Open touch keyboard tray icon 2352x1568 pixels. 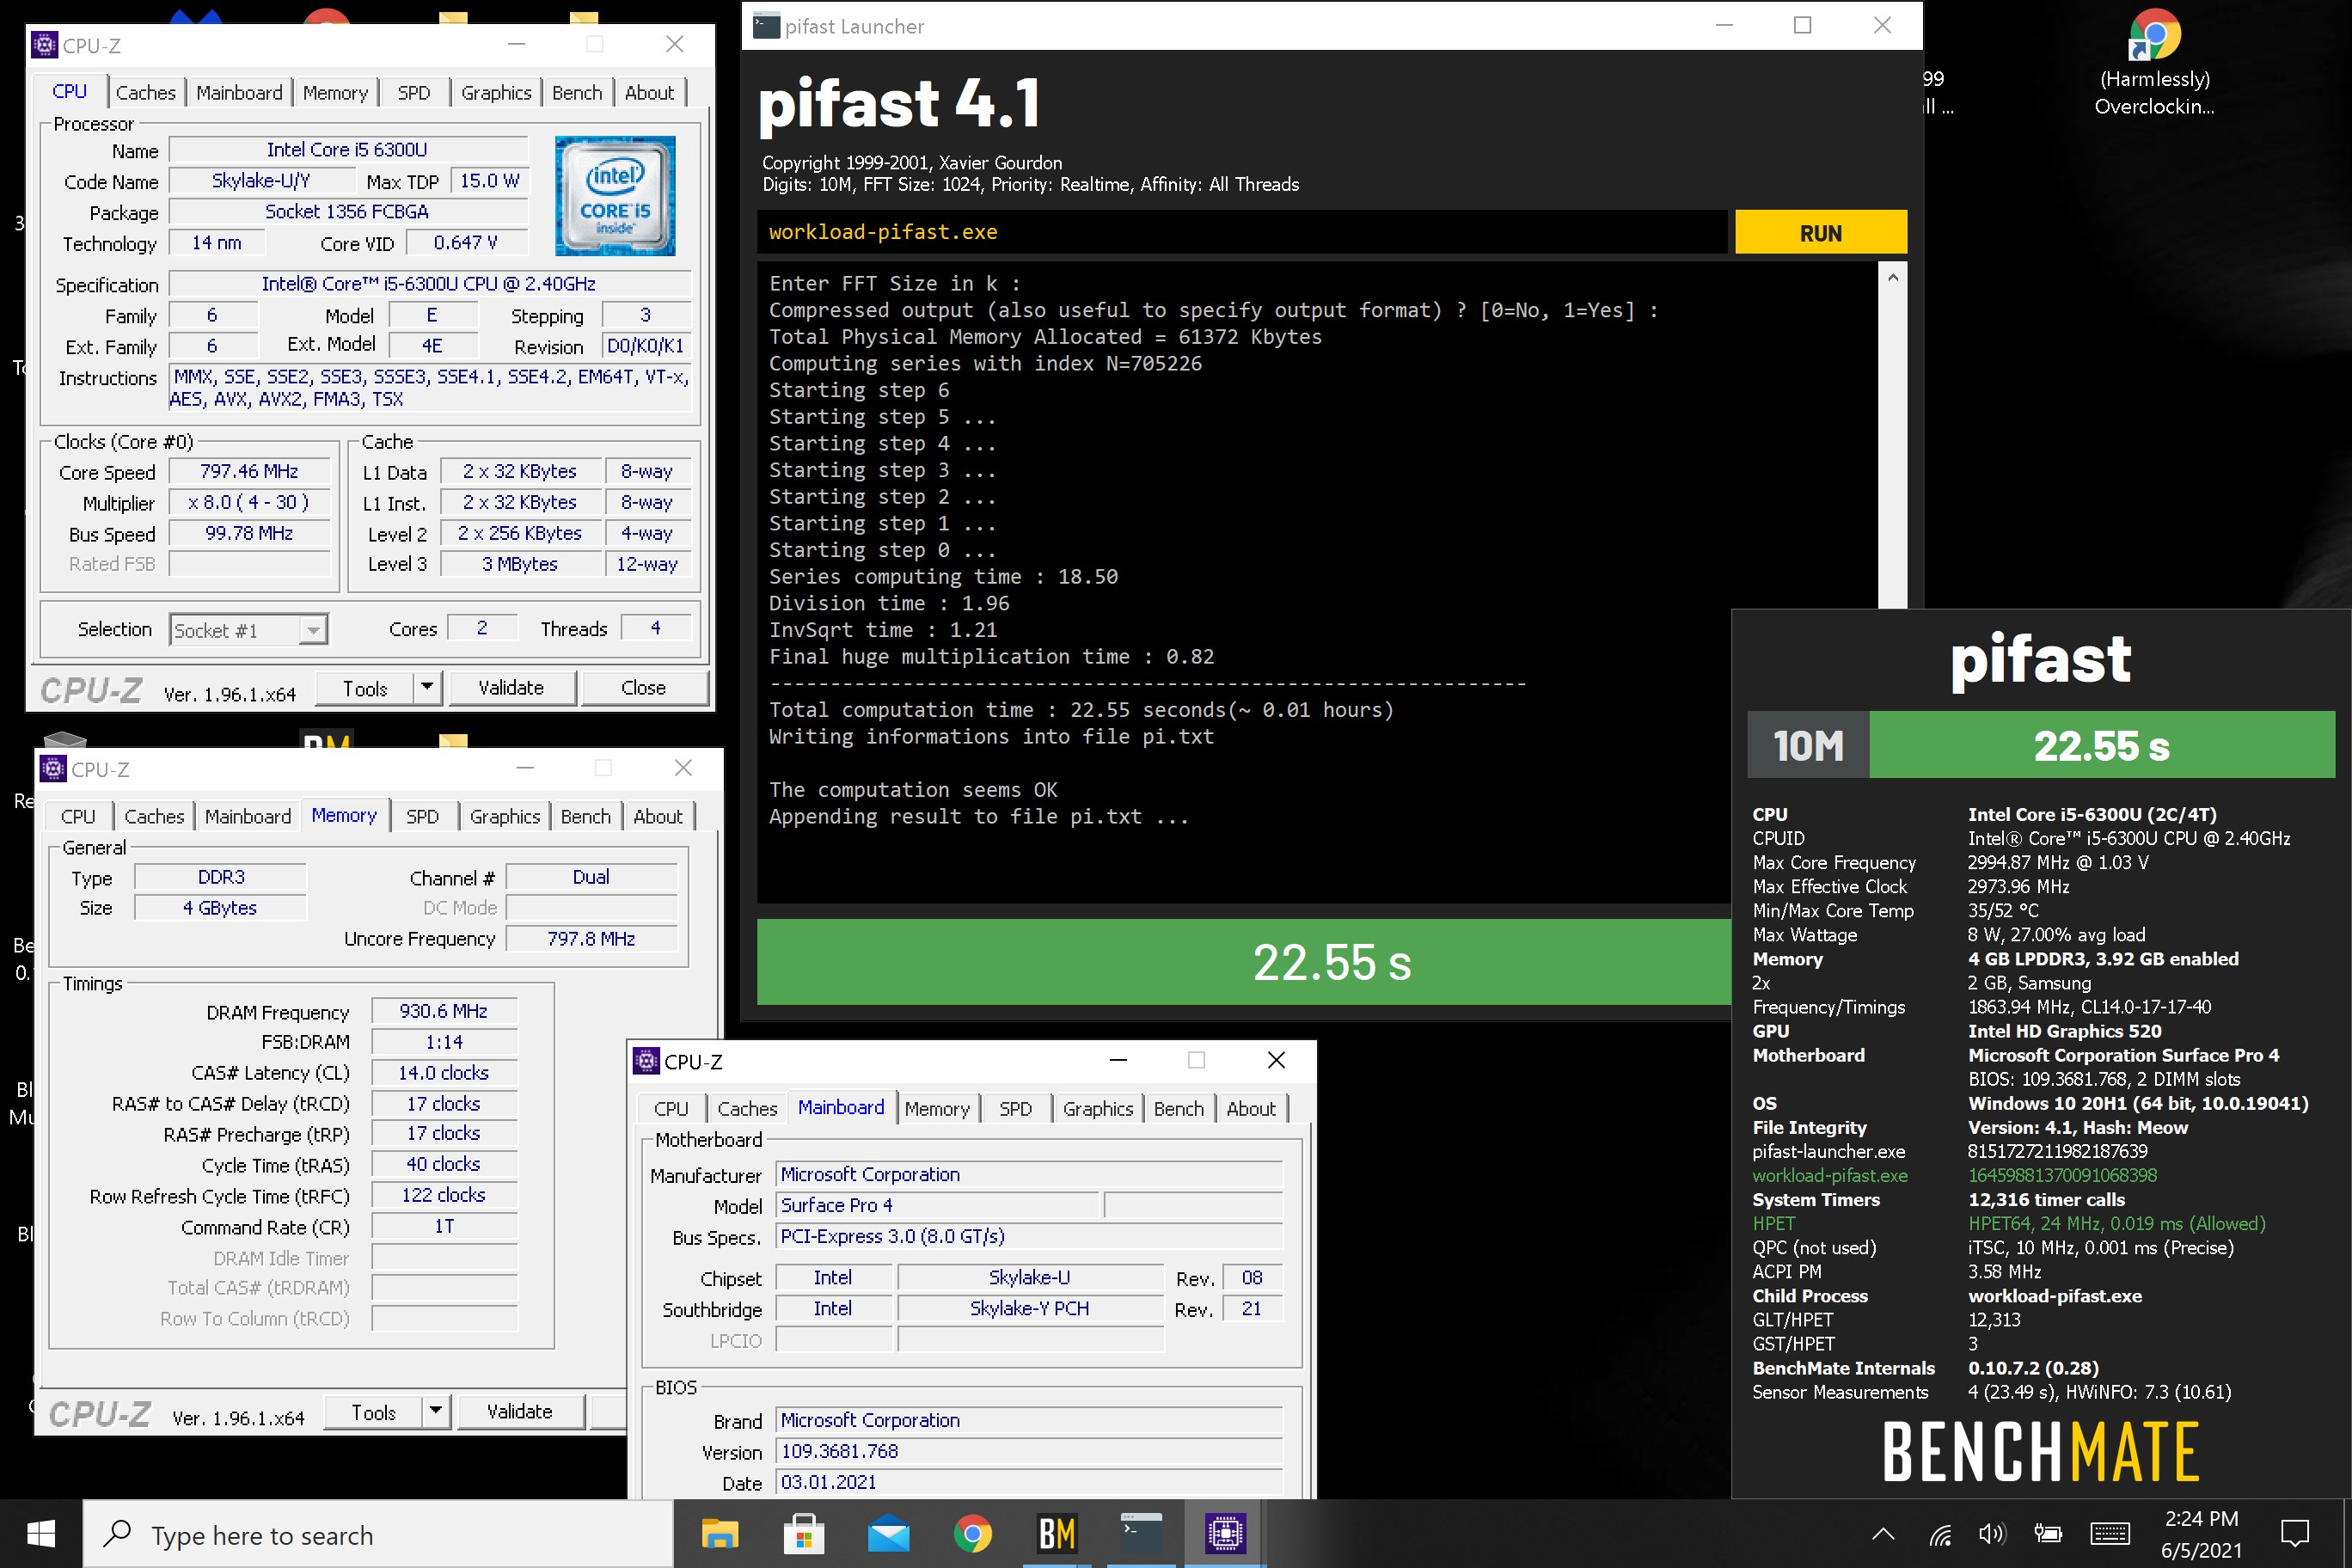pos(2110,1533)
